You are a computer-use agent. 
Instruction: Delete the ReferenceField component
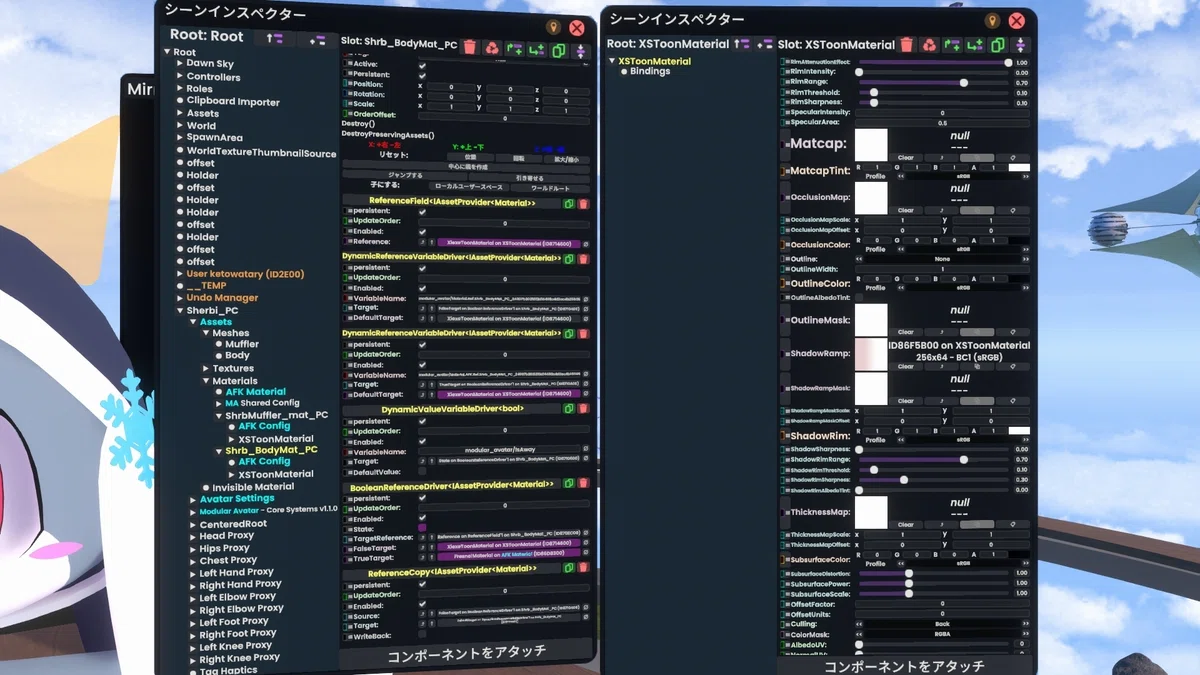(584, 203)
